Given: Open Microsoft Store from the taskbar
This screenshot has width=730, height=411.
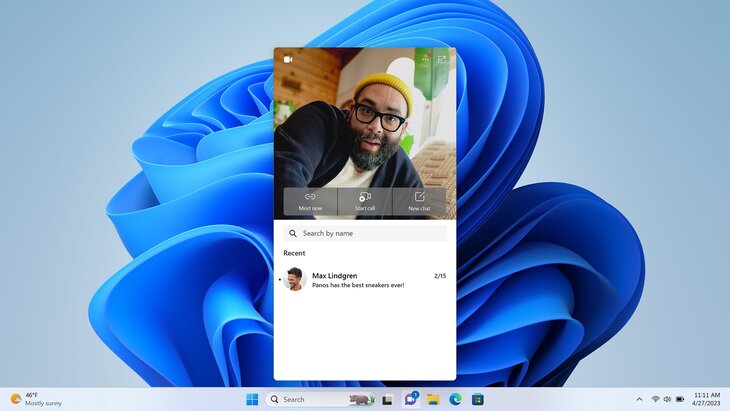Looking at the screenshot, I should coord(478,399).
